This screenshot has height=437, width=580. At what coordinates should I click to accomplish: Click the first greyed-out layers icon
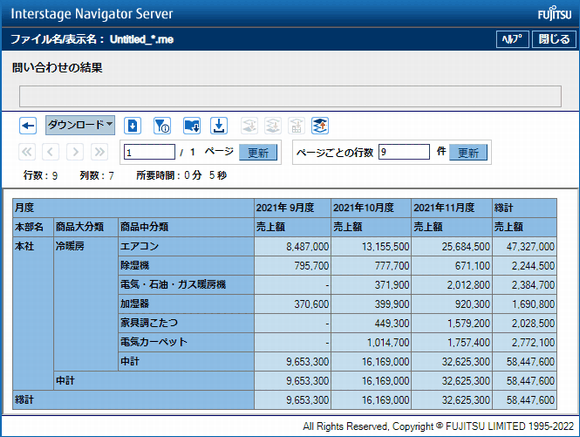pyautogui.click(x=250, y=126)
